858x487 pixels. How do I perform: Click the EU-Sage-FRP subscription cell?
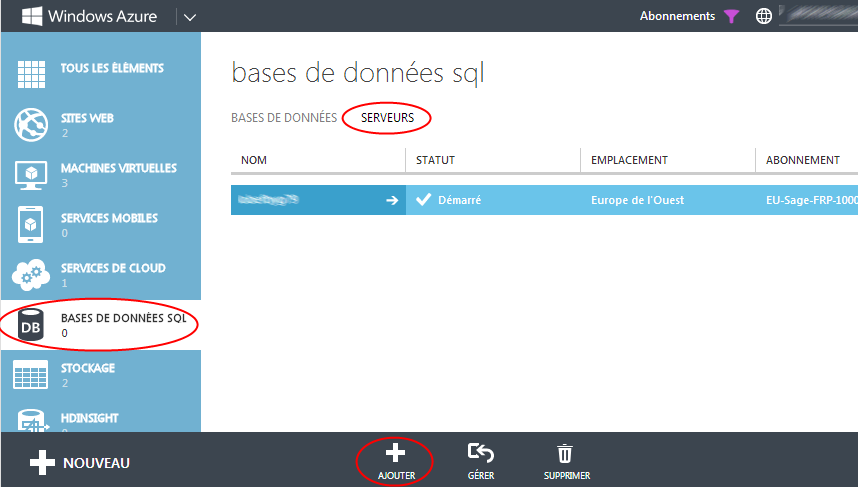coord(812,200)
